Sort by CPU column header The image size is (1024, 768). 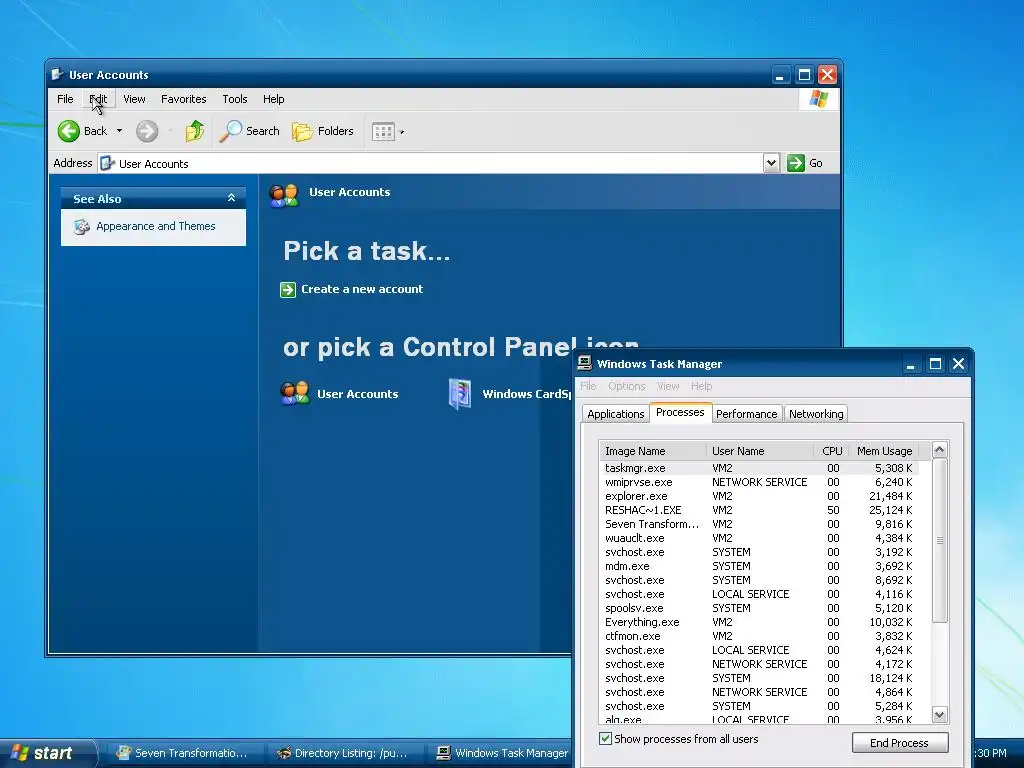click(831, 451)
